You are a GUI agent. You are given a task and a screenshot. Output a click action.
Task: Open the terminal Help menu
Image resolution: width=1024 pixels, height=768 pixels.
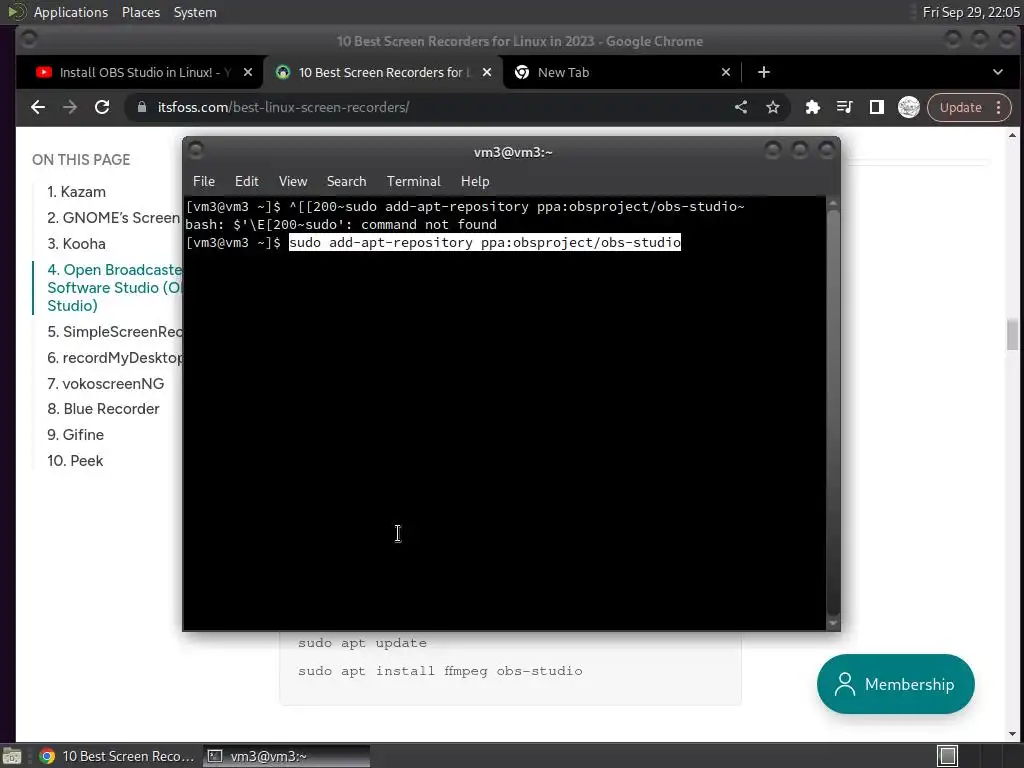[x=475, y=182]
